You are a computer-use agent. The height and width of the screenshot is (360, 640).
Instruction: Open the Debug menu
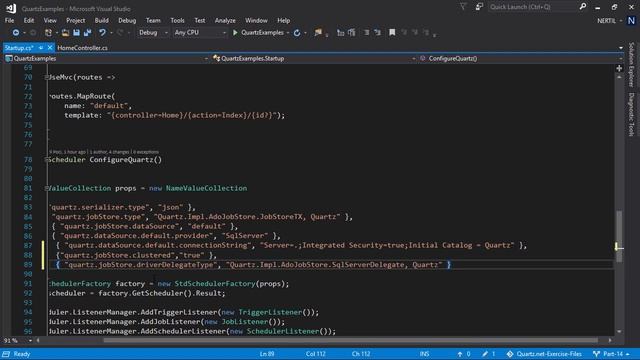click(127, 20)
